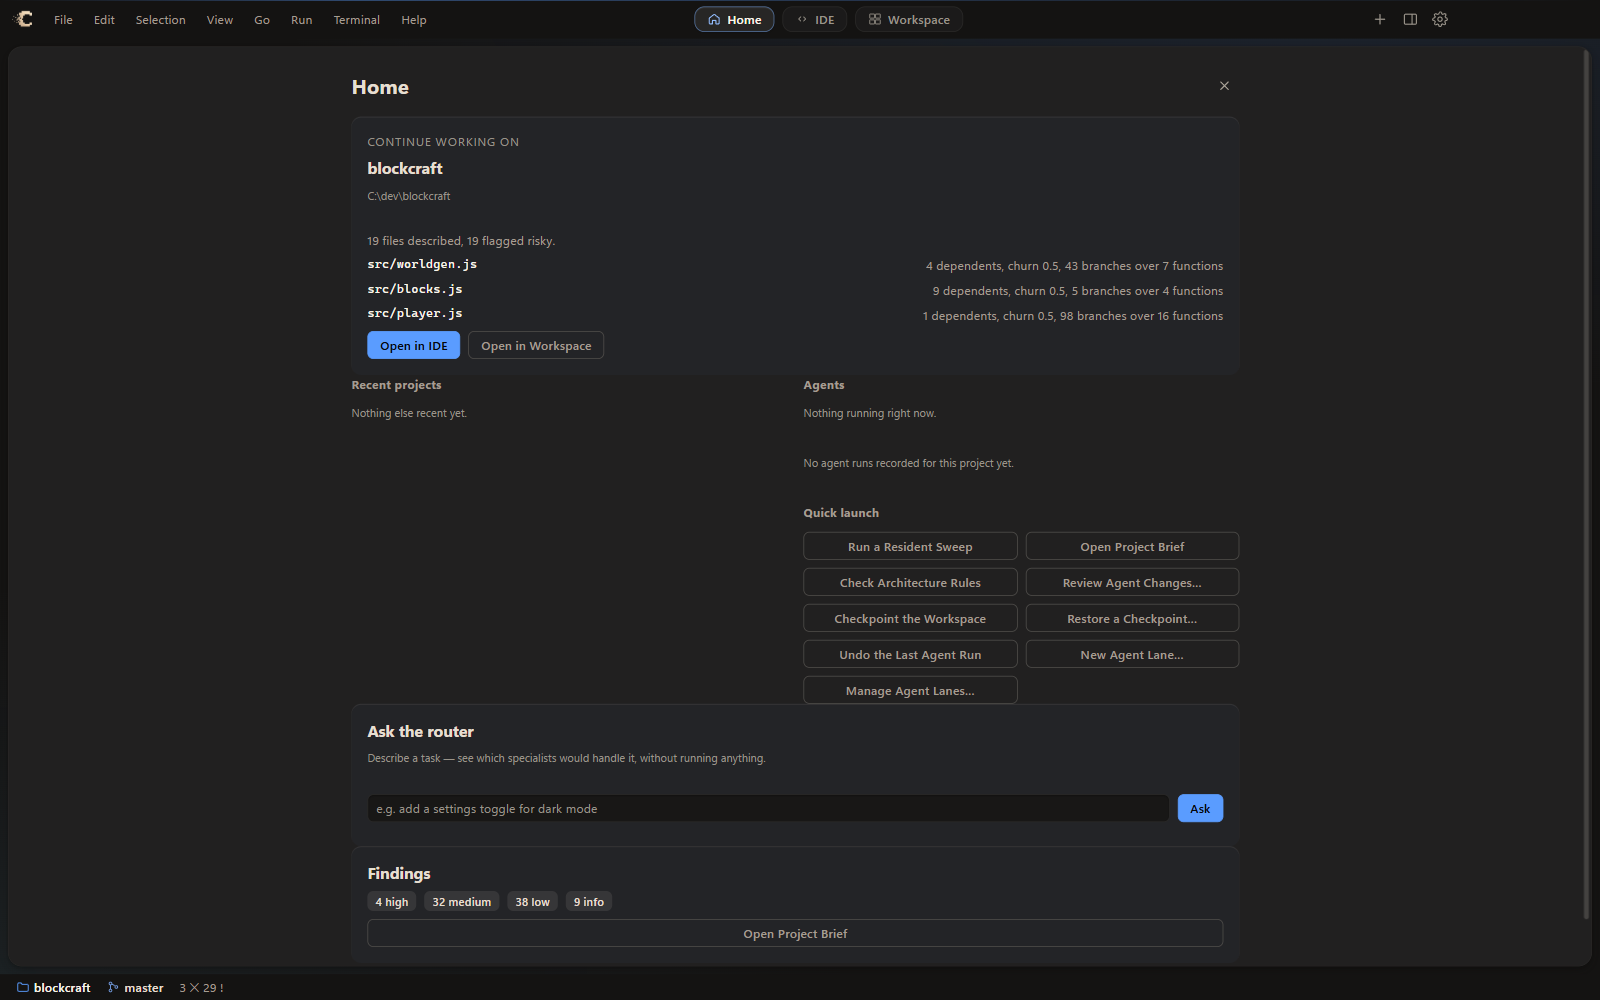Open the Edit menu
Image resolution: width=1600 pixels, height=1000 pixels.
[x=104, y=20]
